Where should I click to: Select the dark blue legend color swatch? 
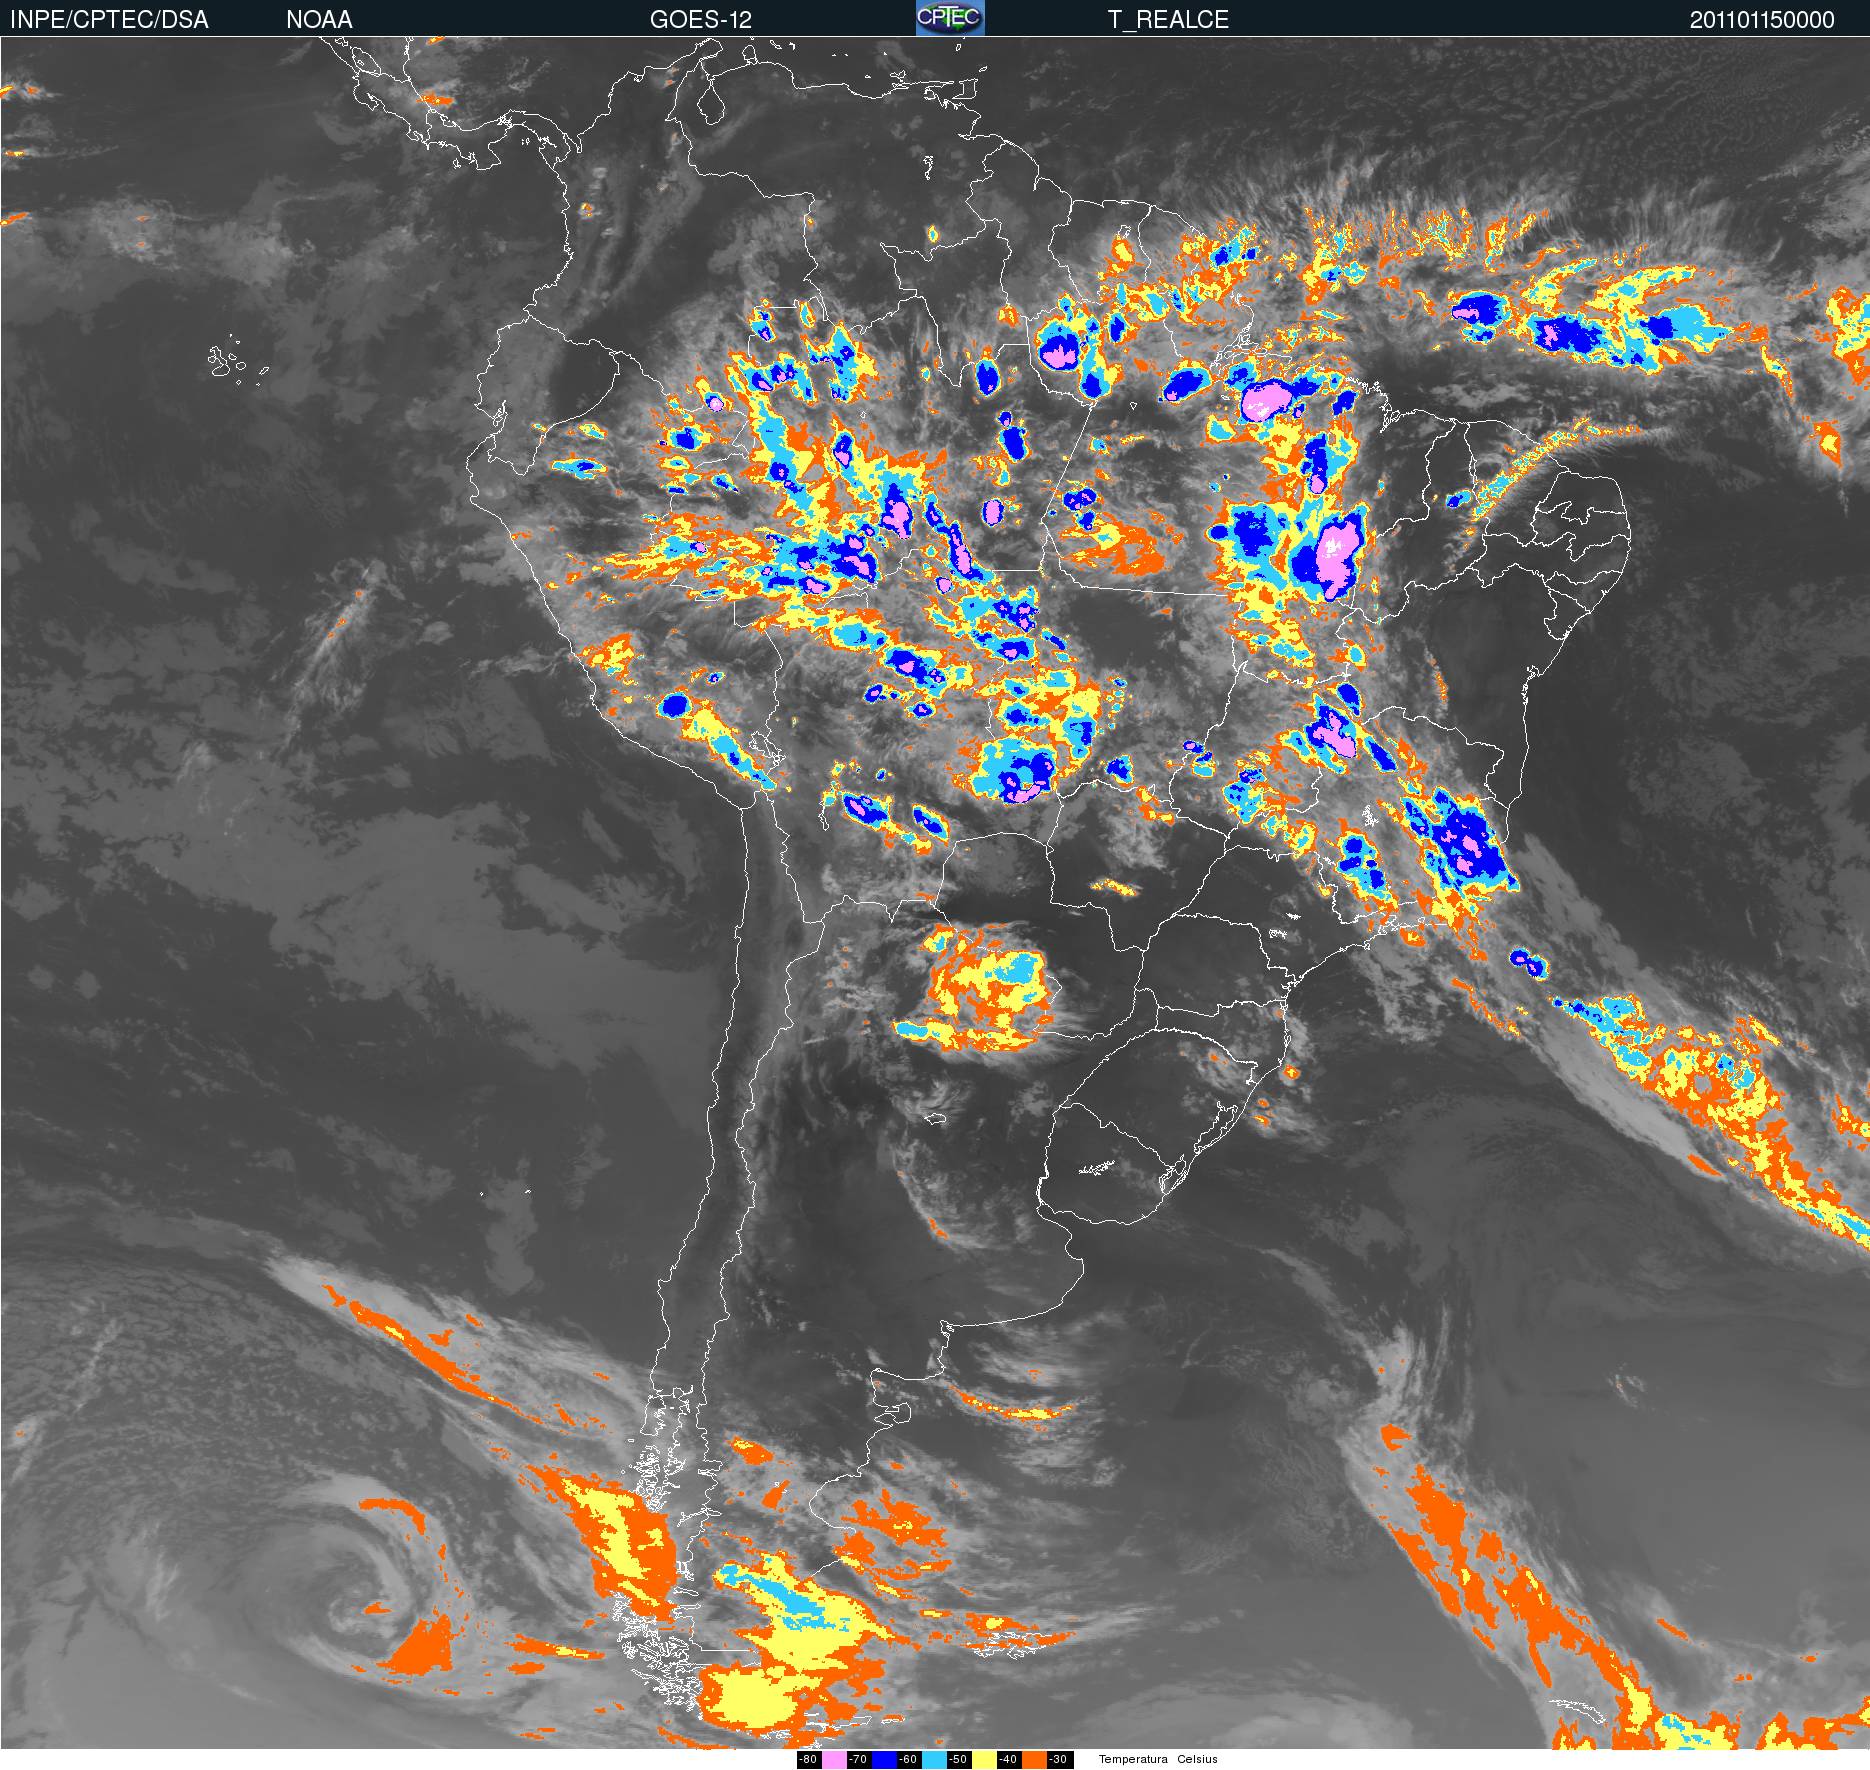[884, 1760]
